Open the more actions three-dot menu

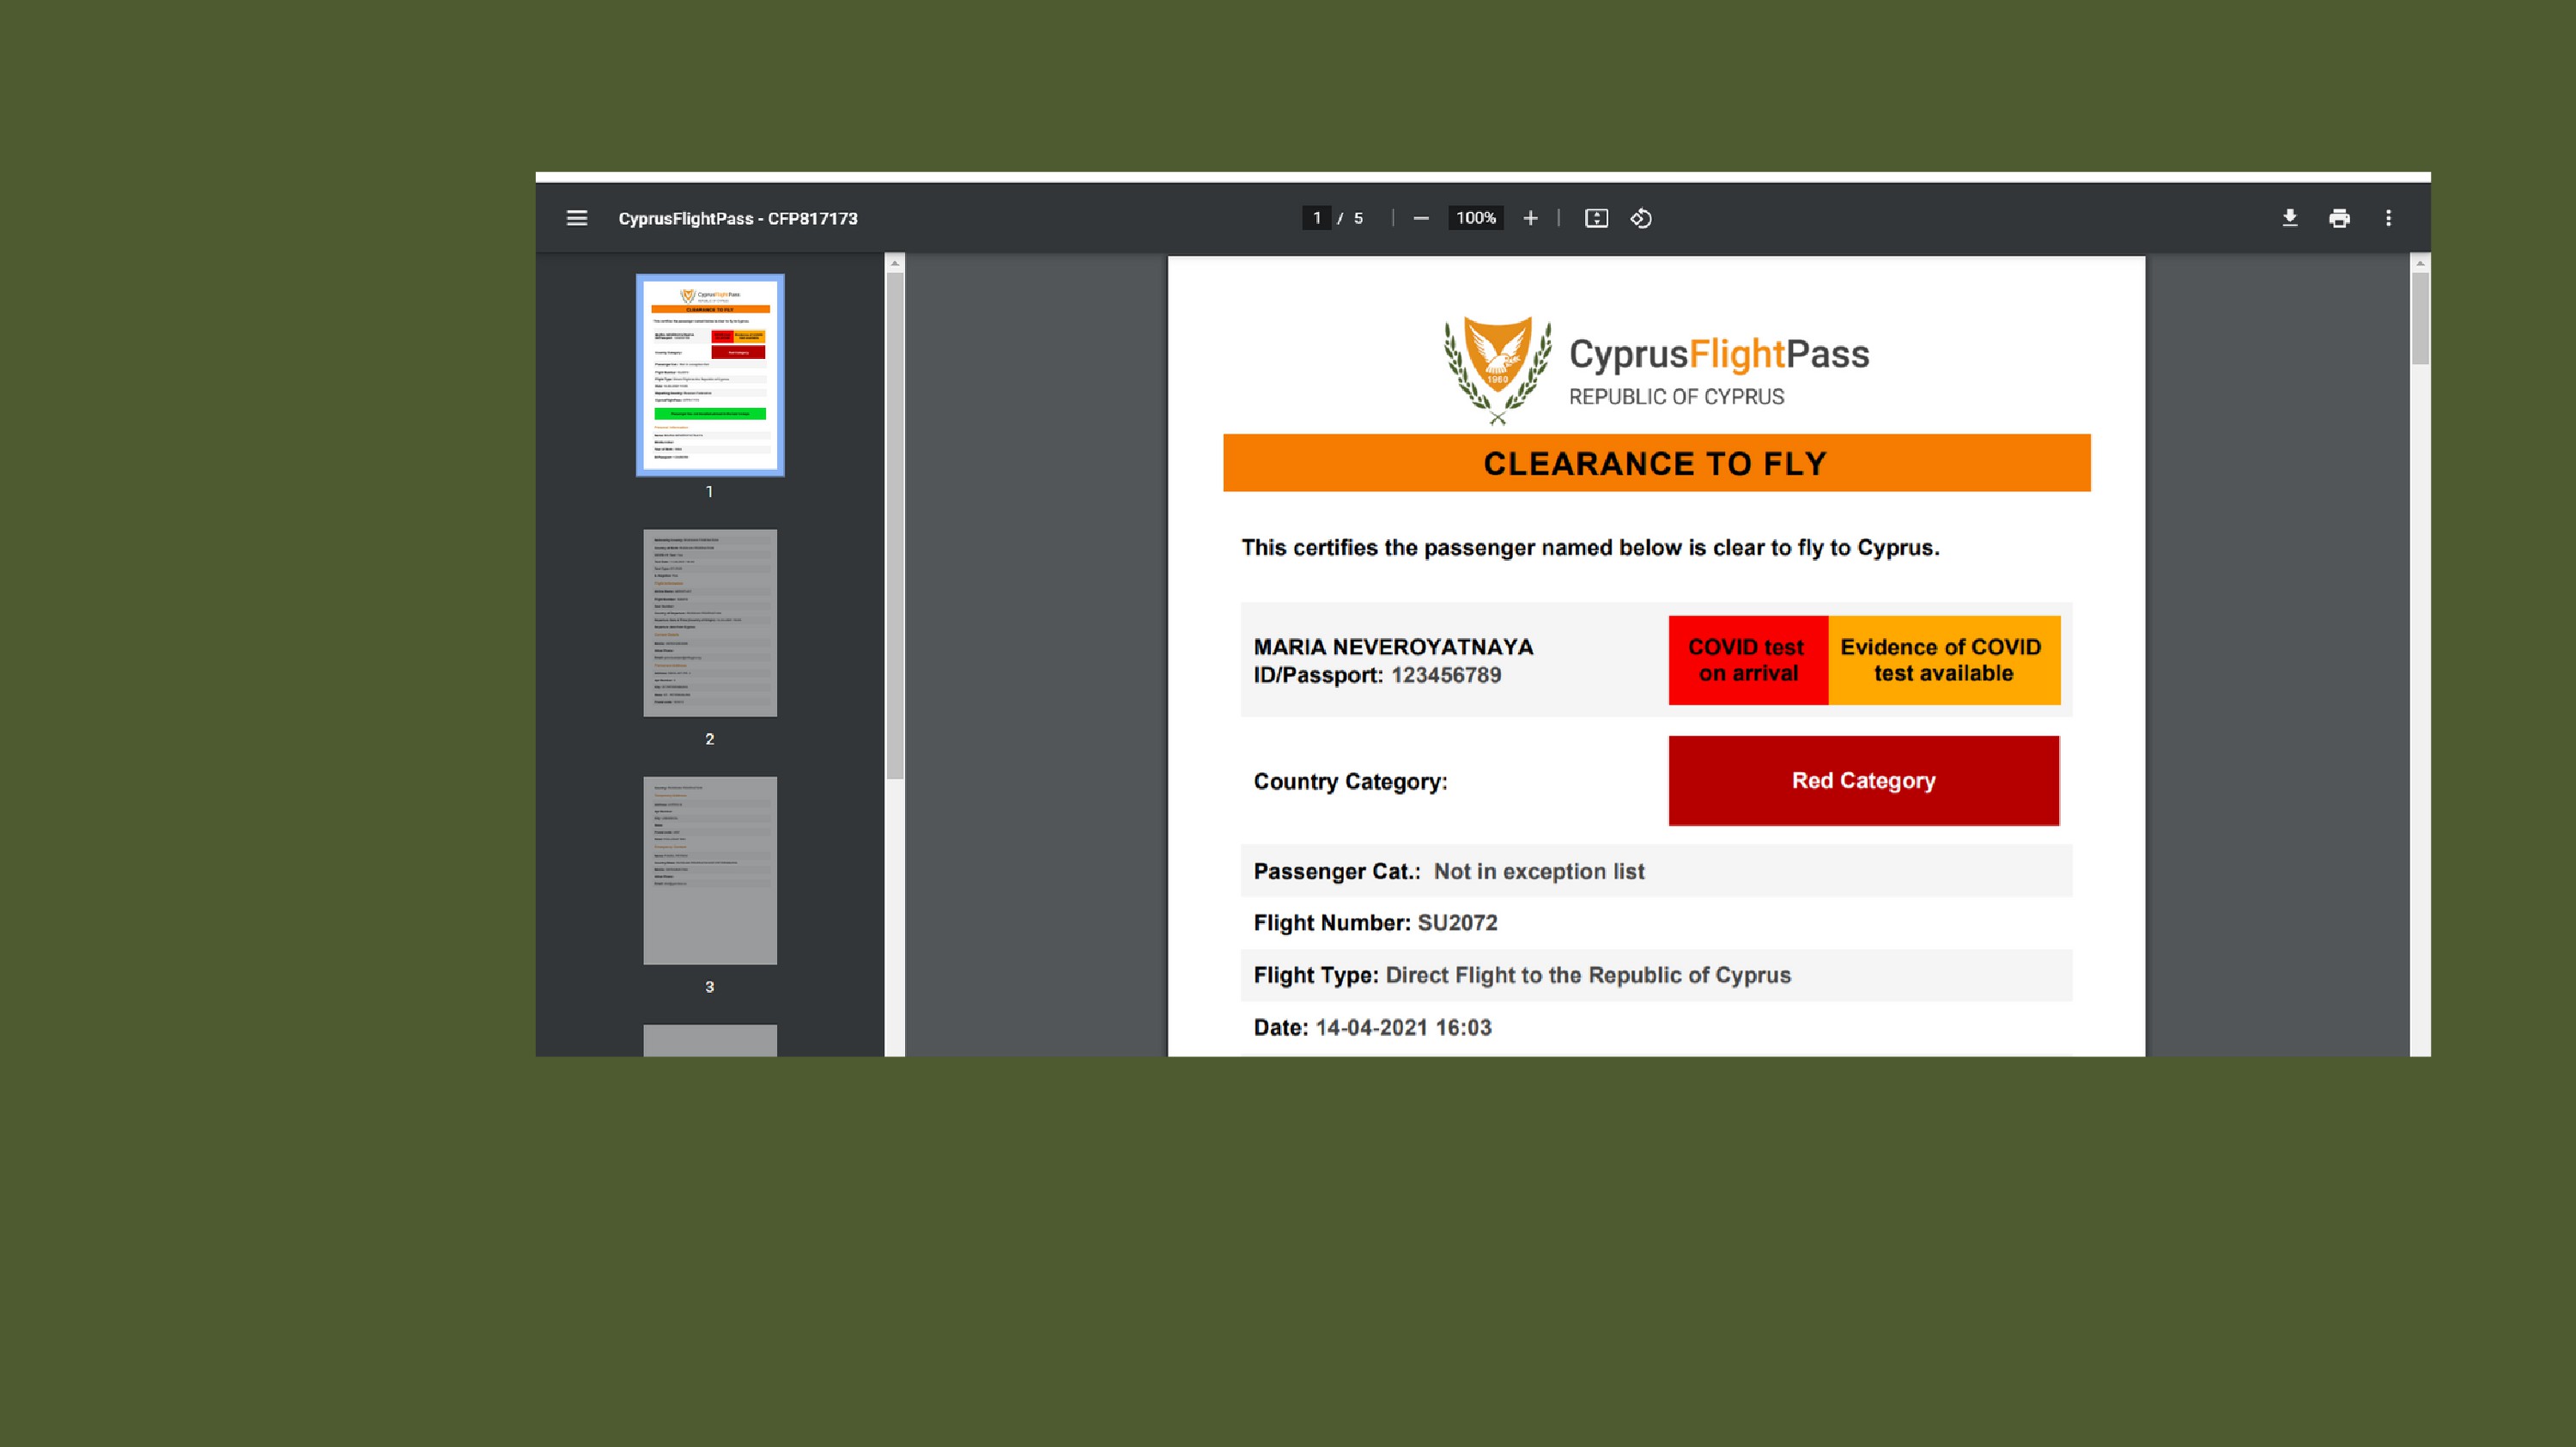click(2388, 218)
